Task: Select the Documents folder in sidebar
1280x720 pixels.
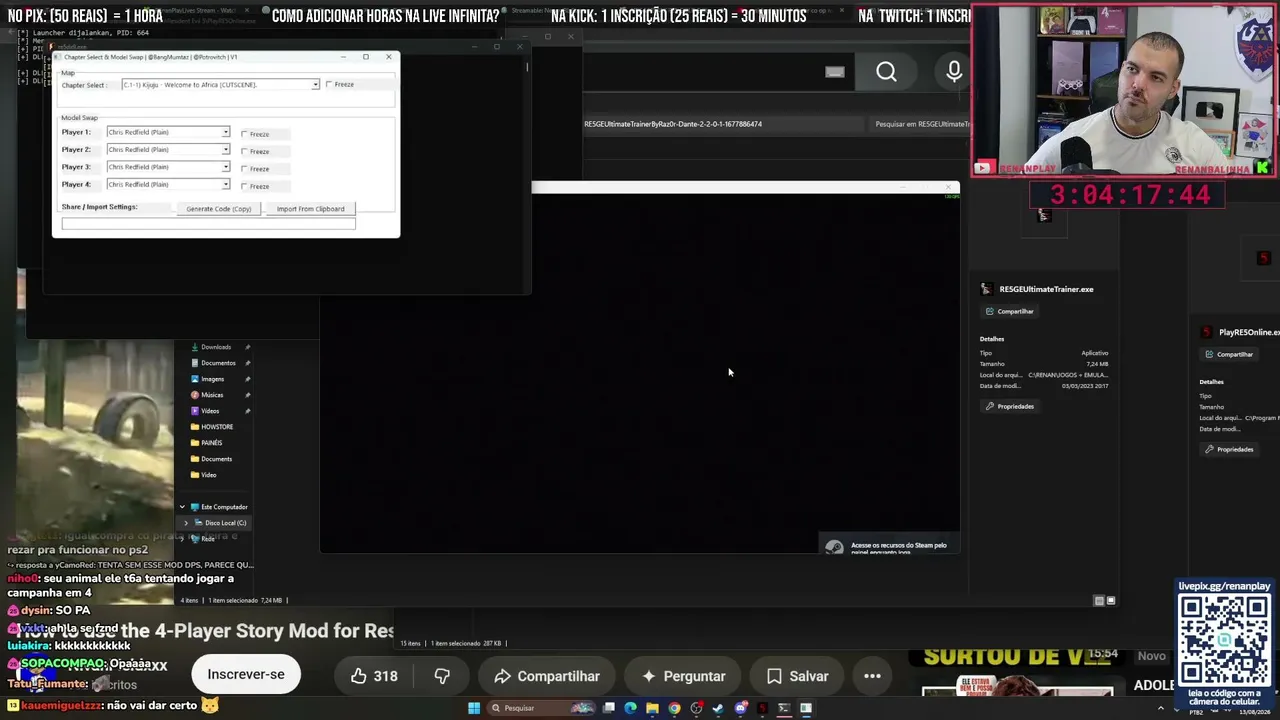Action: point(216,459)
